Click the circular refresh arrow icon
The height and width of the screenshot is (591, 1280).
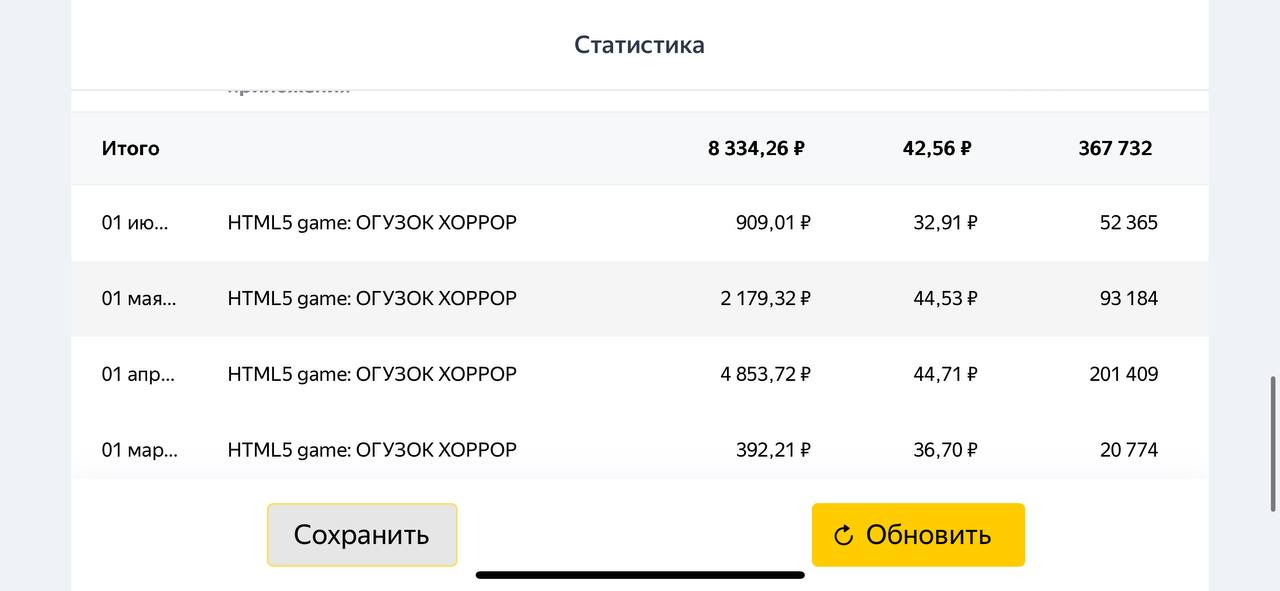tap(843, 536)
